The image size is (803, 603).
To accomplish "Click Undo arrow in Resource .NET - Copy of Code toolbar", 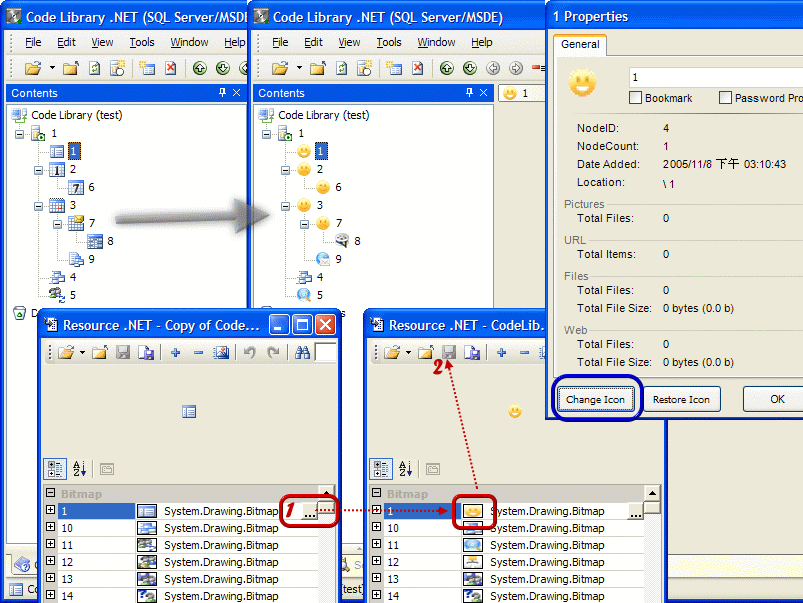I will tap(249, 352).
